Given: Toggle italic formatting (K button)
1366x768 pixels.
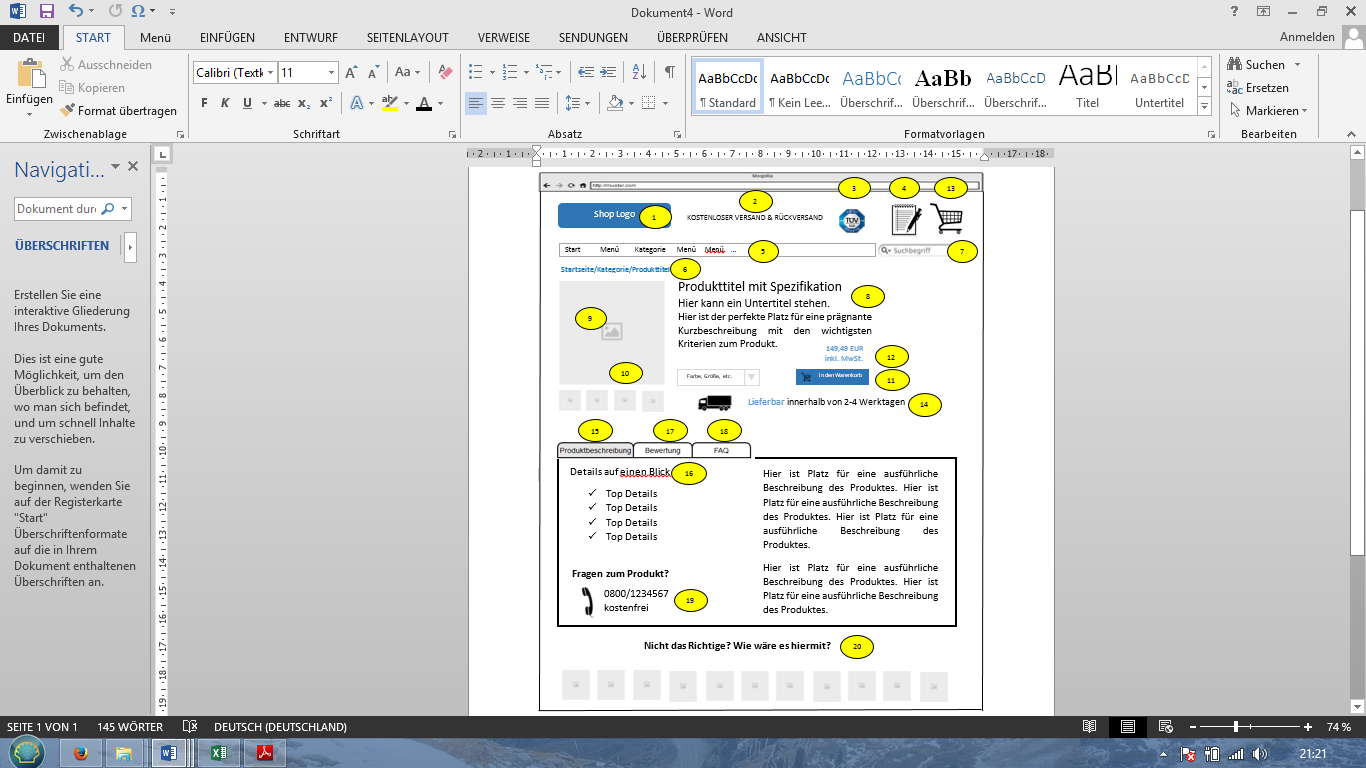Looking at the screenshot, I should coord(225,103).
